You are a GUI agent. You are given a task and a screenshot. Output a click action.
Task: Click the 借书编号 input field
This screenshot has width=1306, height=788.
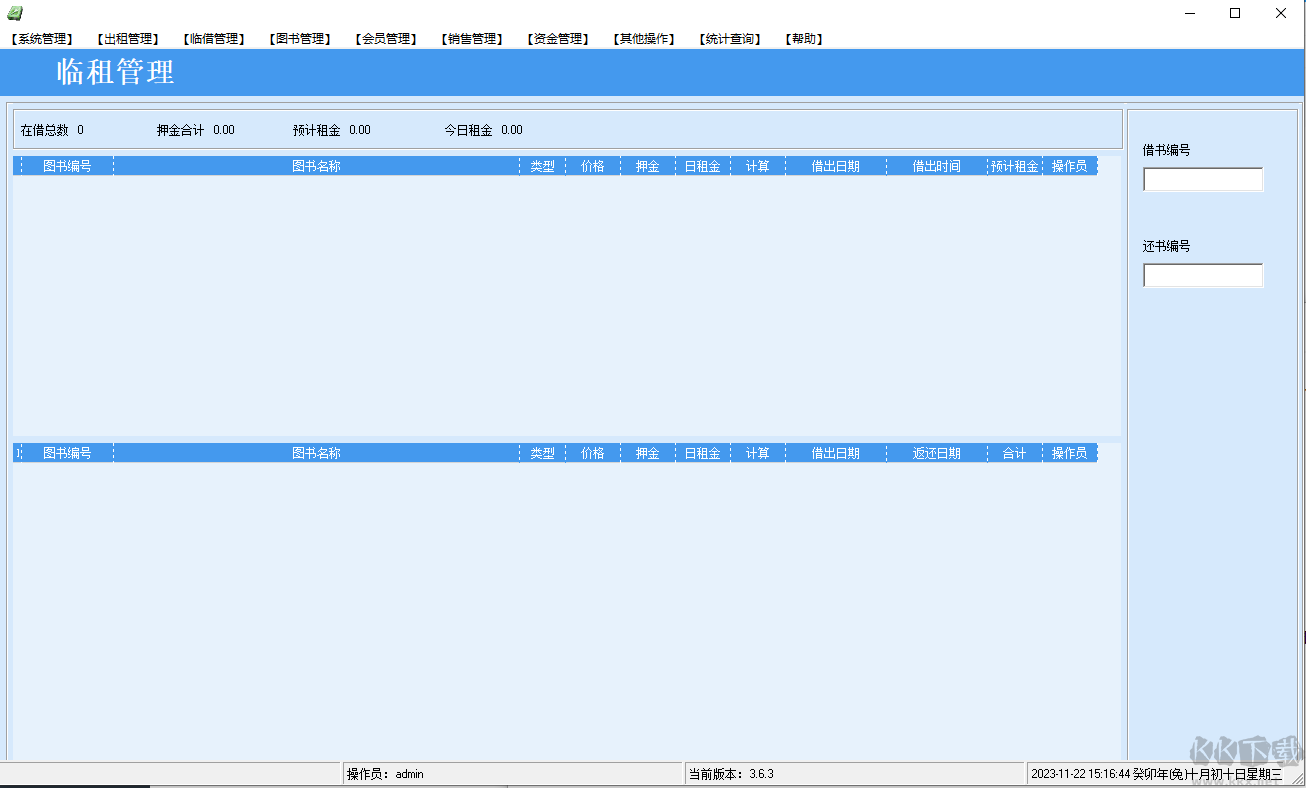(x=1202, y=179)
